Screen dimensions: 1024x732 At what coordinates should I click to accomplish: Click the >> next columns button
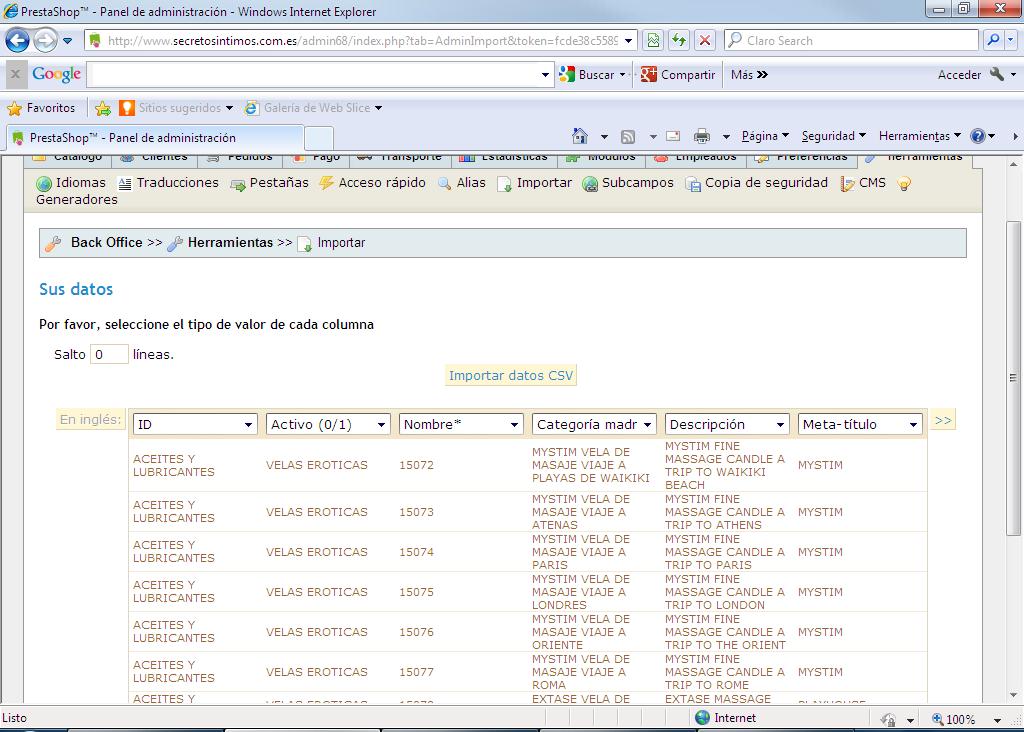pos(942,420)
